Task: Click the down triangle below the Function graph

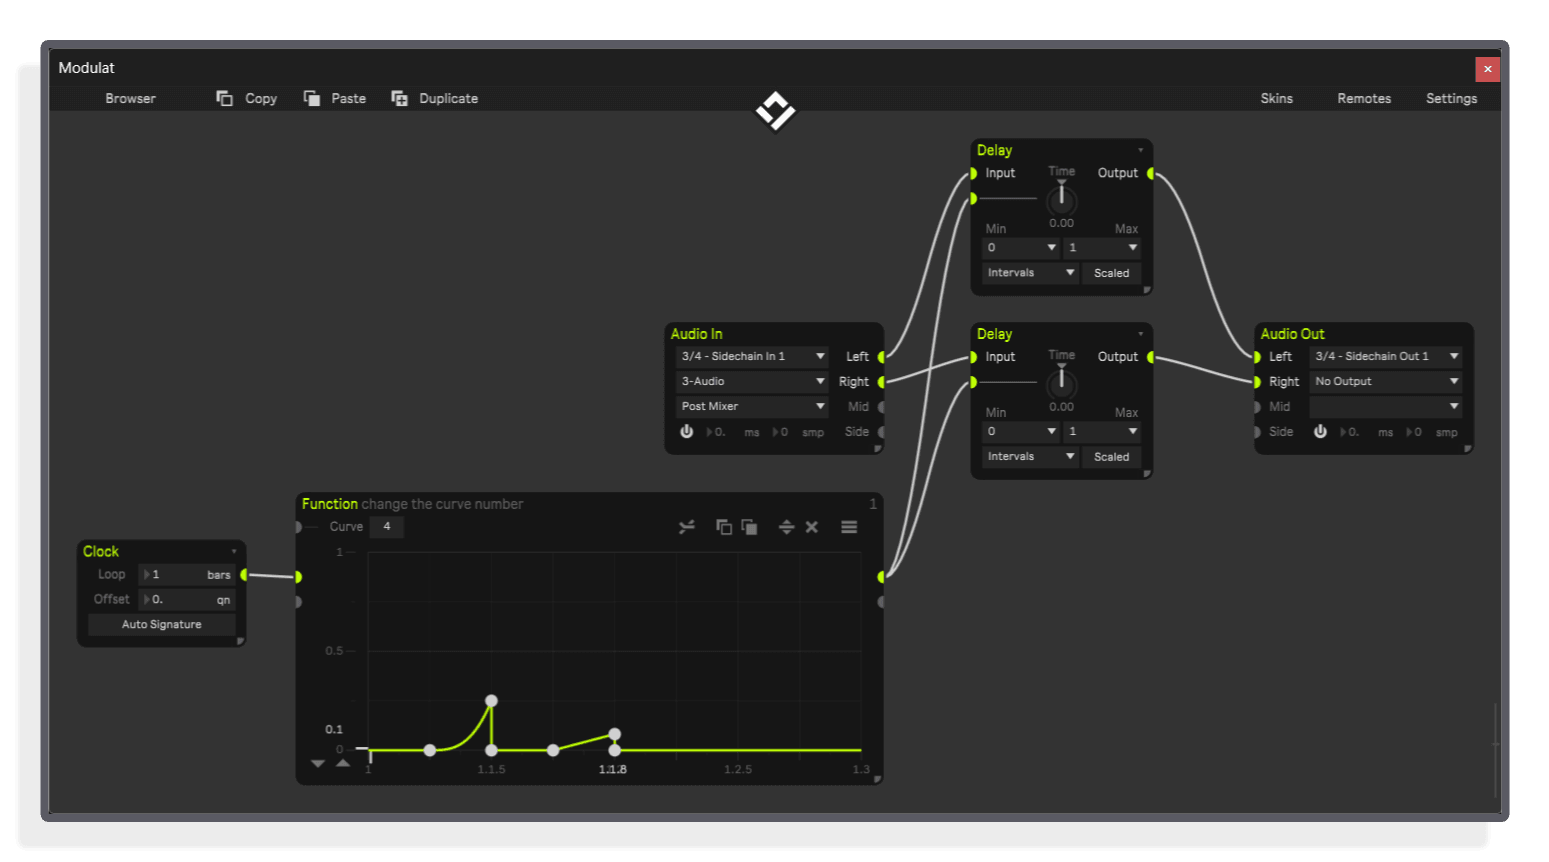Action: [318, 764]
